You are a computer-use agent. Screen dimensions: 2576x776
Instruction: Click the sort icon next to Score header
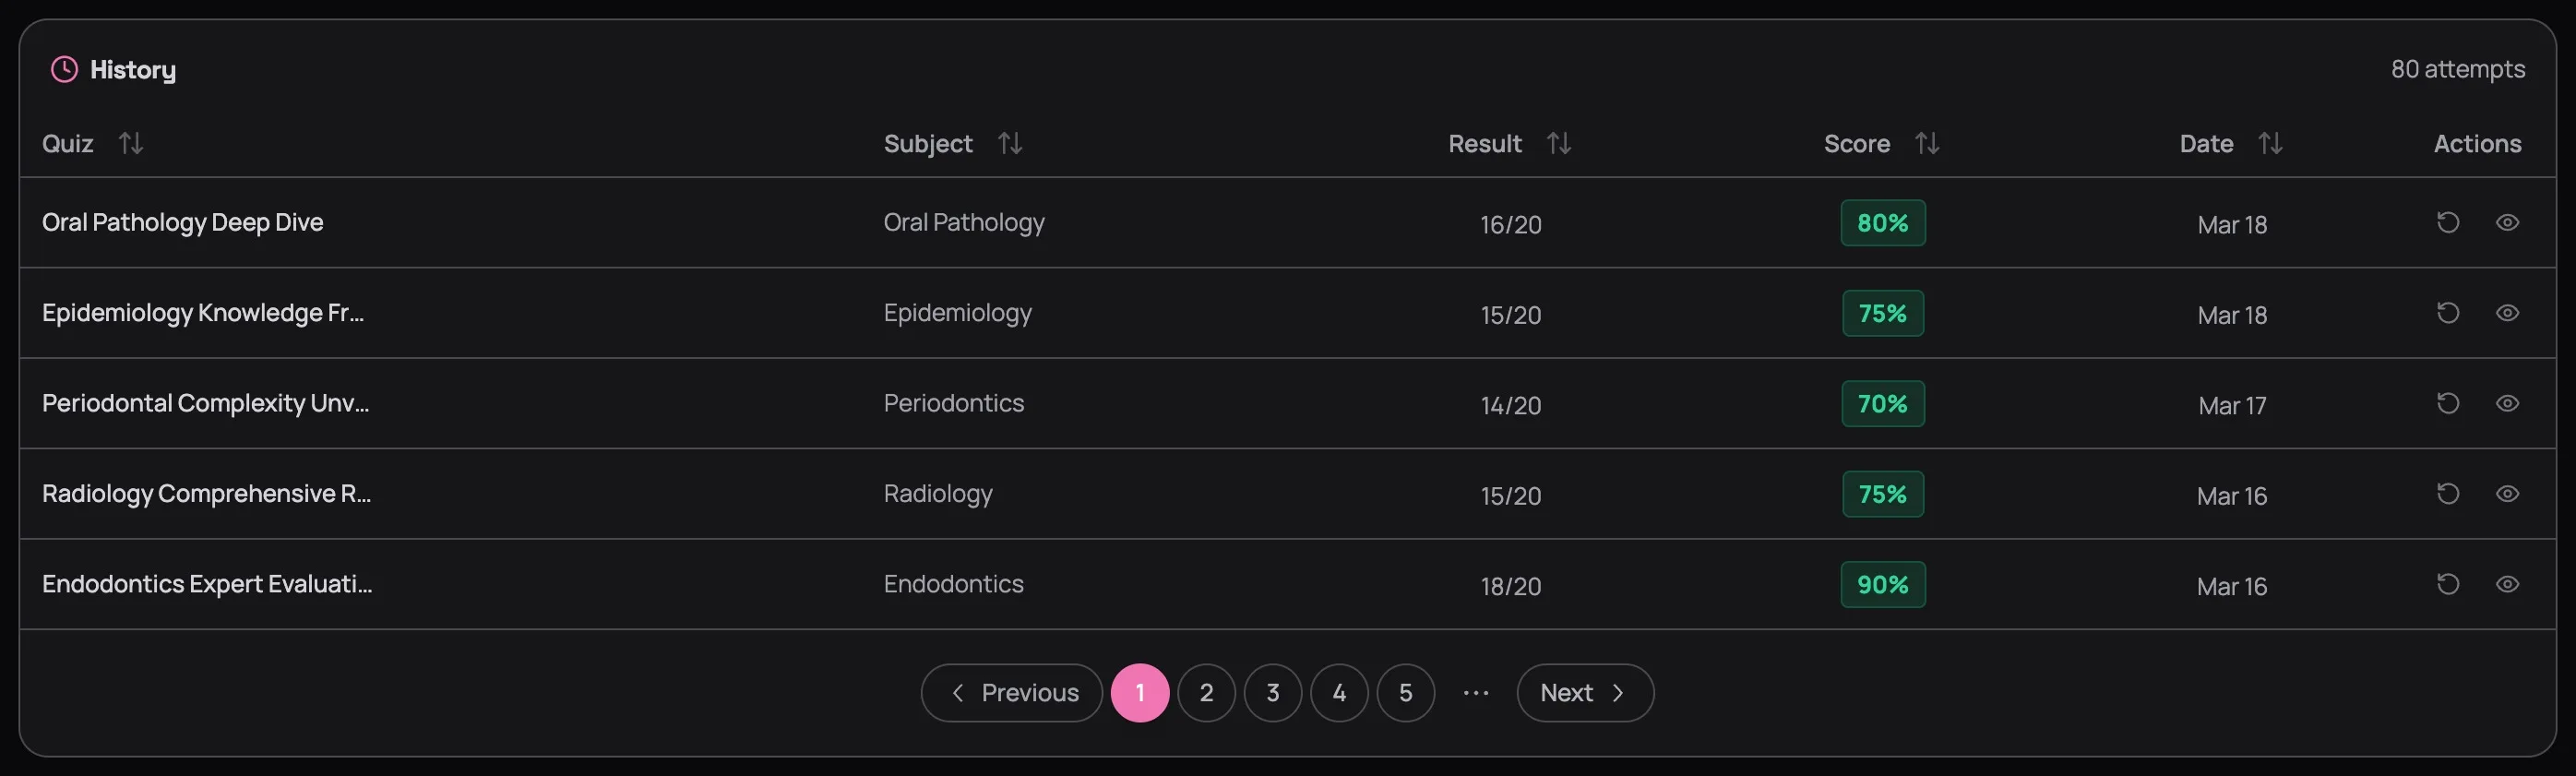(x=1929, y=143)
